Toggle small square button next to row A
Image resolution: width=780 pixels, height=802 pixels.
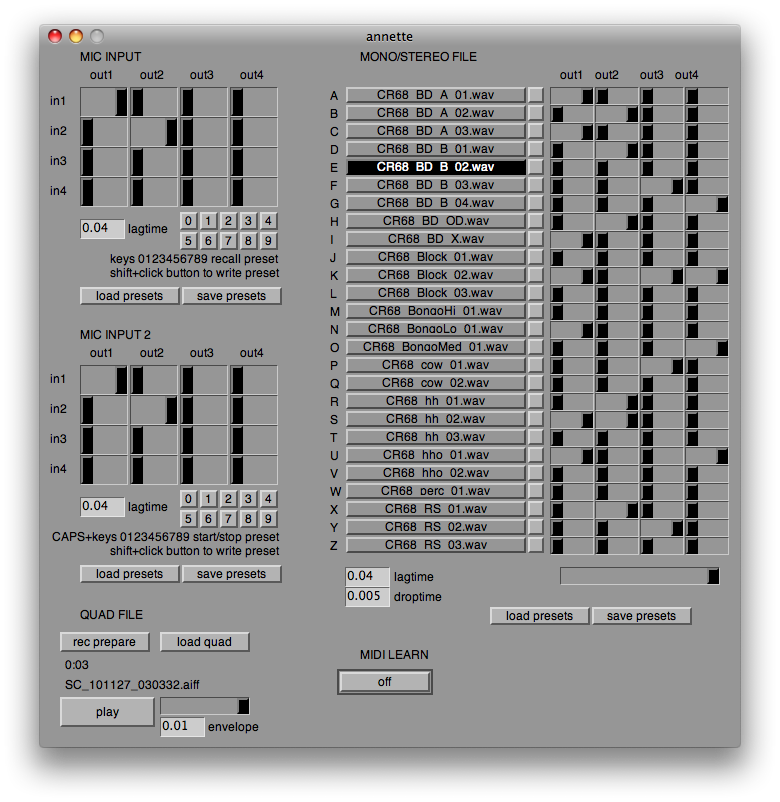click(x=536, y=95)
